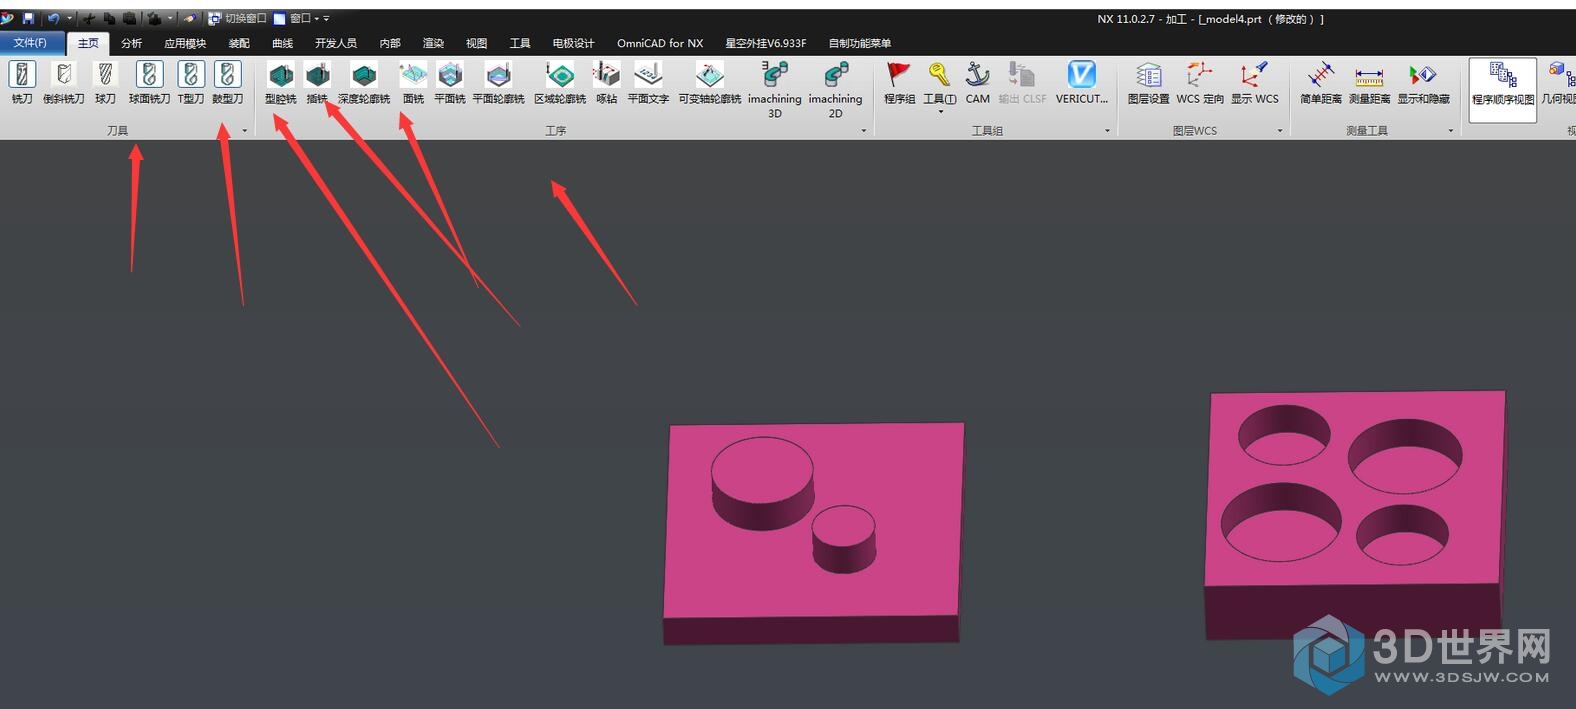Switch to the 工具 tools tab
The width and height of the screenshot is (1576, 709).
pyautogui.click(x=520, y=43)
